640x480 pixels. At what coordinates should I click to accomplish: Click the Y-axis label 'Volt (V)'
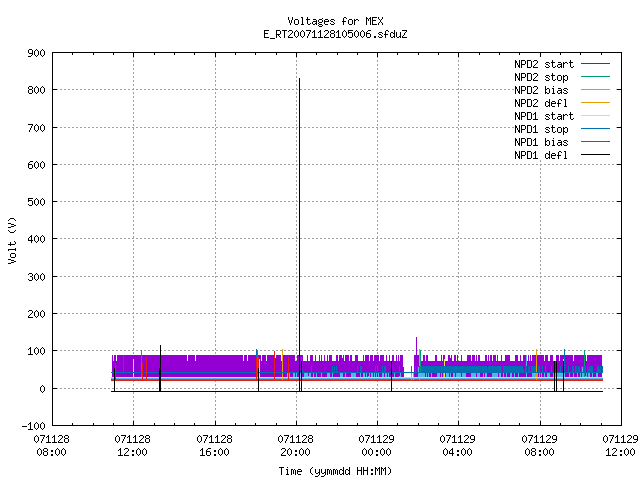click(12, 240)
